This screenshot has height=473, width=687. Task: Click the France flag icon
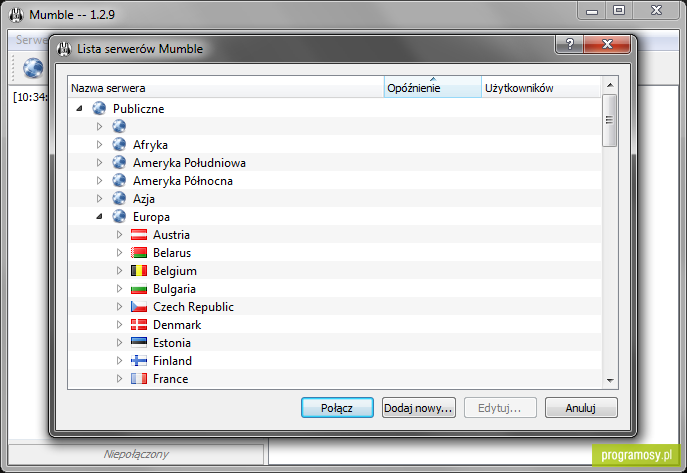(x=139, y=379)
